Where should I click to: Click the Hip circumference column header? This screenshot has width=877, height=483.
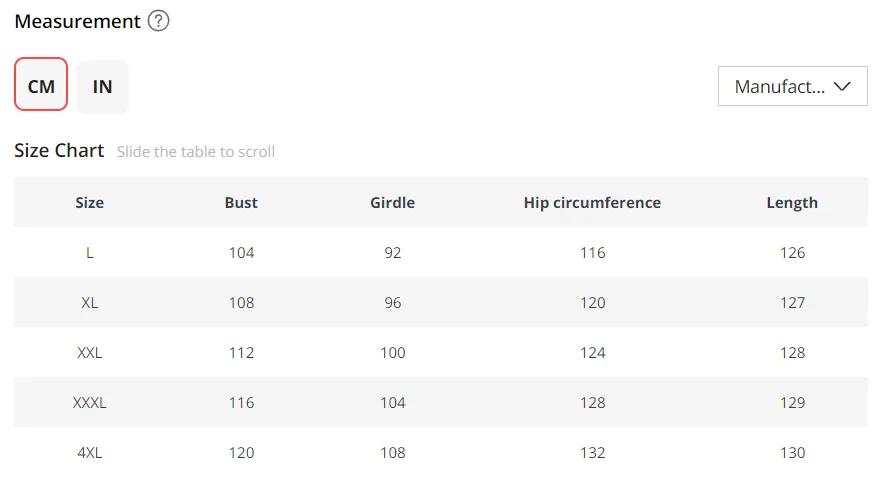pos(592,202)
